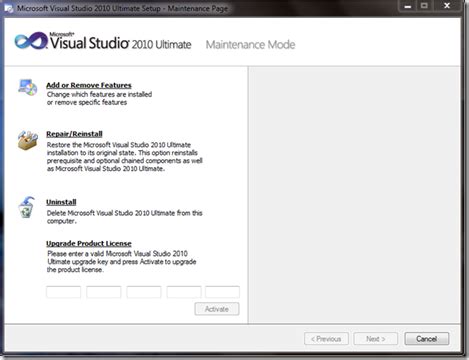Click the Activate button

pyautogui.click(x=217, y=309)
